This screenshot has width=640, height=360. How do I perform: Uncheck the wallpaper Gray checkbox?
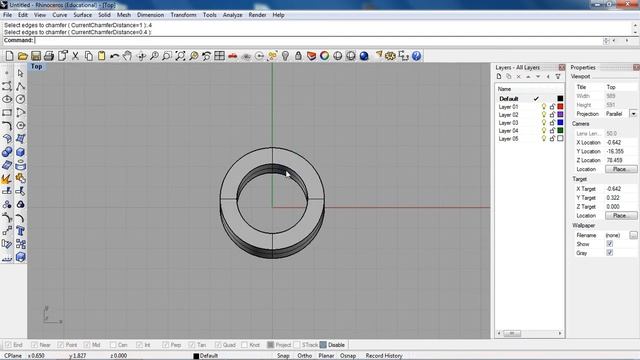[609, 253]
